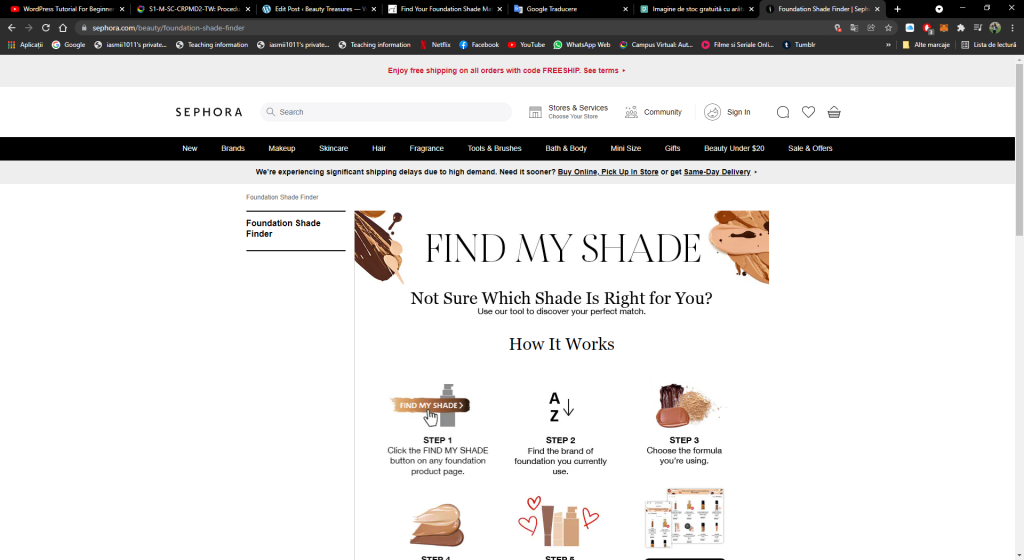Open the Skincare menu
Viewport: 1024px width, 560px height.
pos(333,149)
